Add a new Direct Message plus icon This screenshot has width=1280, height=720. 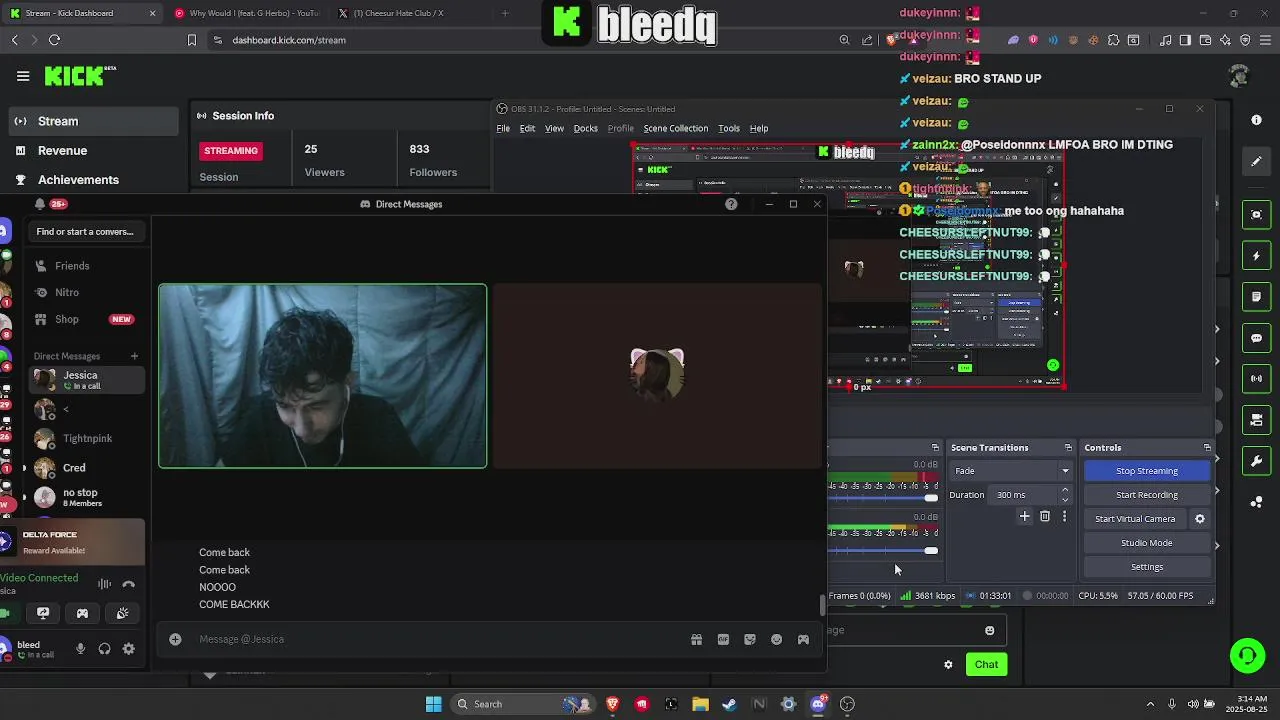coord(134,356)
